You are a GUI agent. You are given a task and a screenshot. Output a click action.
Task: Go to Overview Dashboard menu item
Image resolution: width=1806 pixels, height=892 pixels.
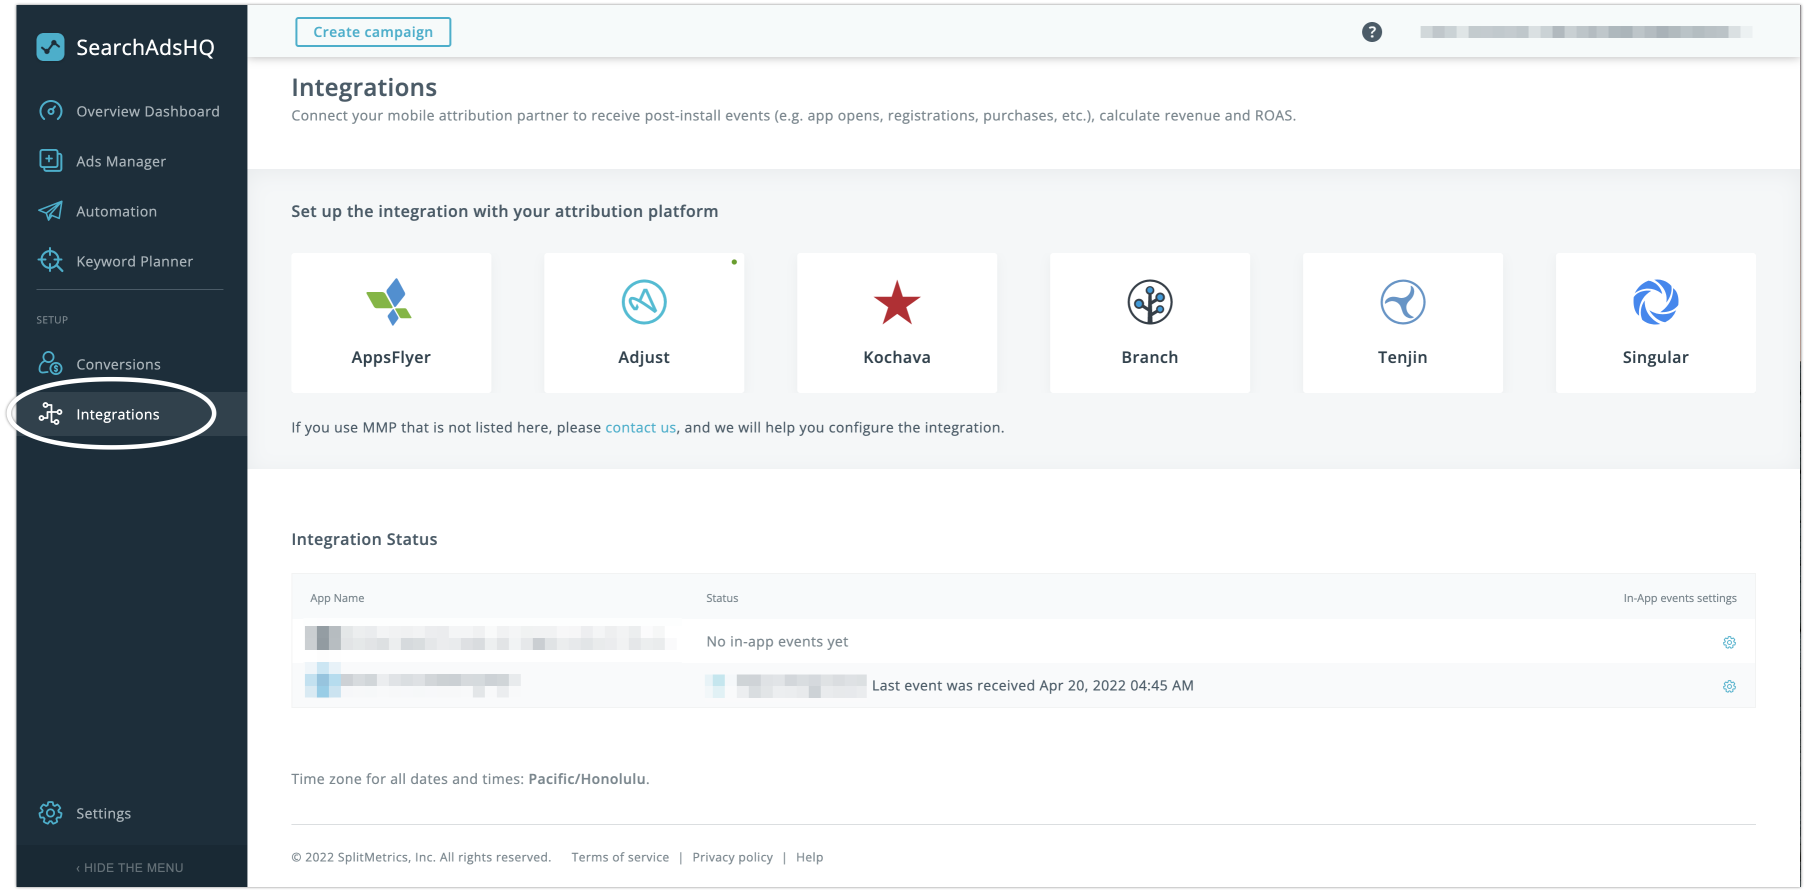[x=148, y=111]
